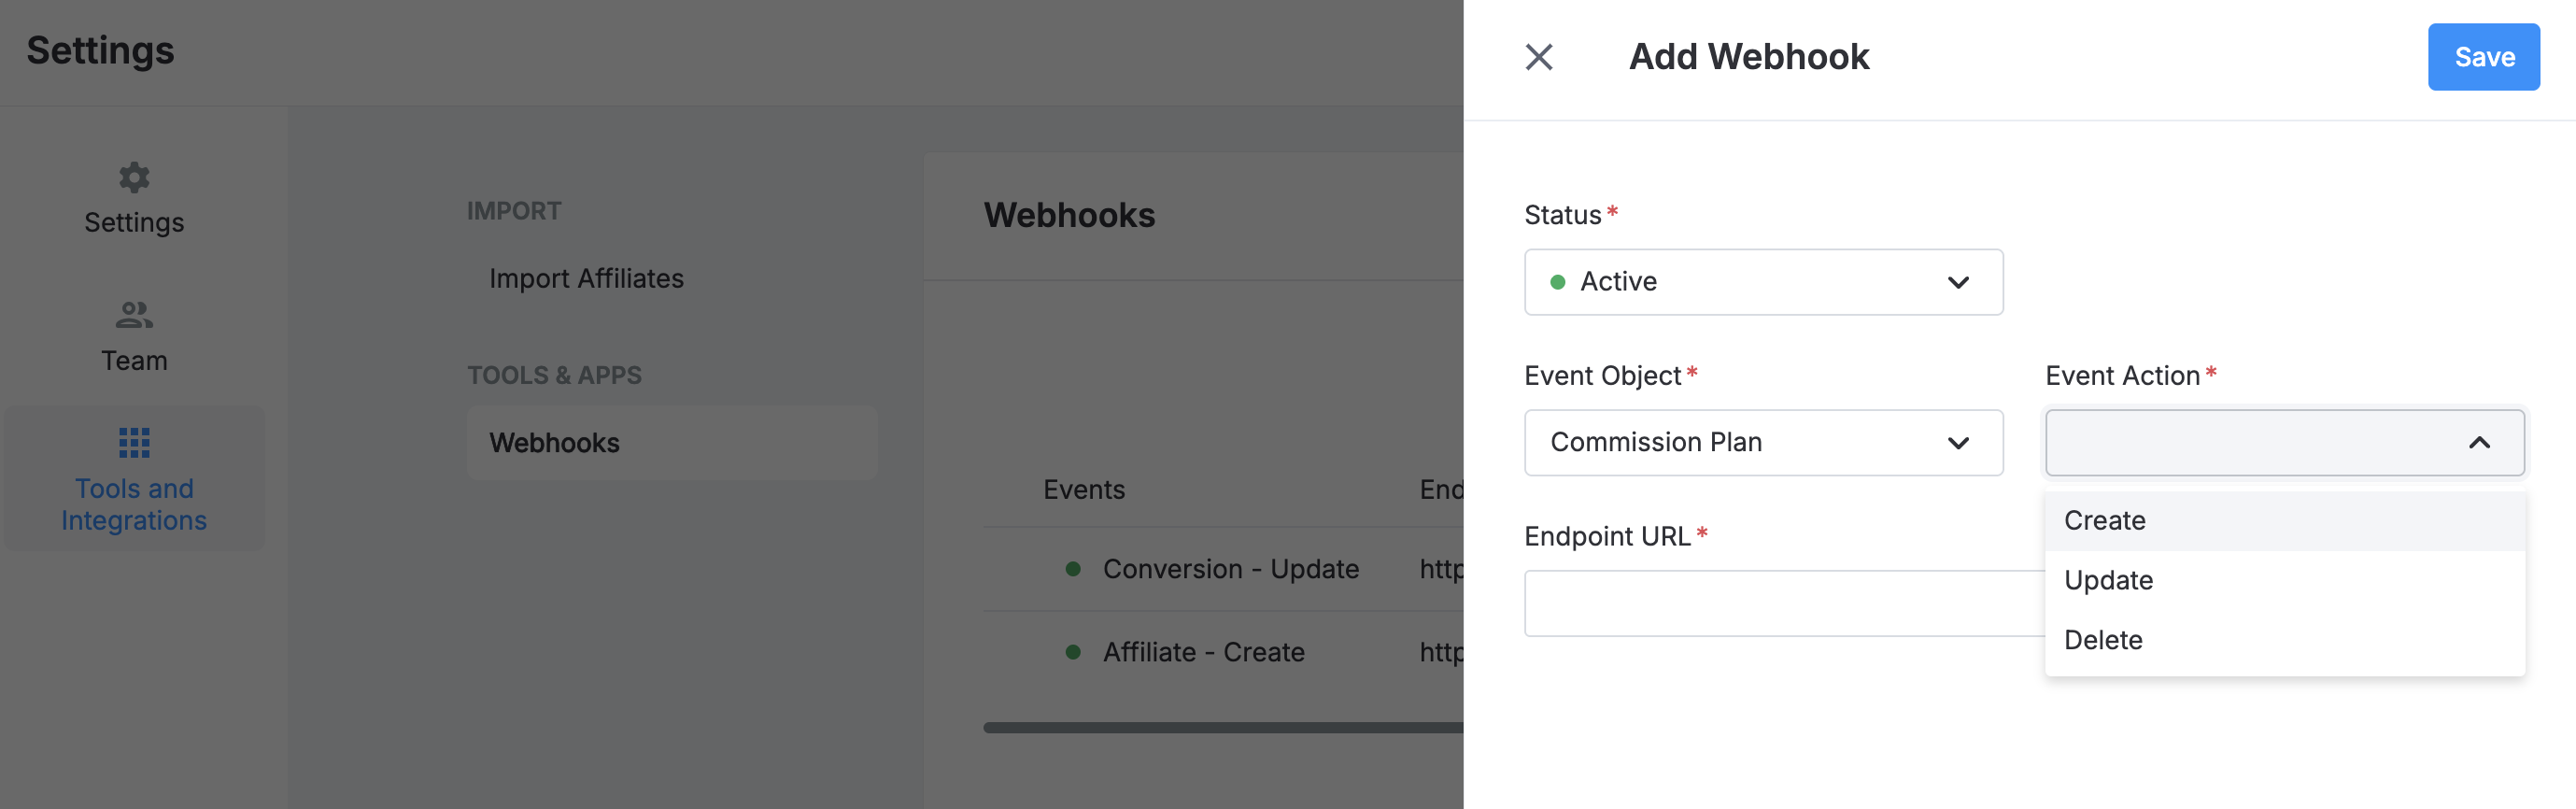Click the Settings gear icon in sidebar
Image resolution: width=2576 pixels, height=809 pixels.
pos(134,178)
